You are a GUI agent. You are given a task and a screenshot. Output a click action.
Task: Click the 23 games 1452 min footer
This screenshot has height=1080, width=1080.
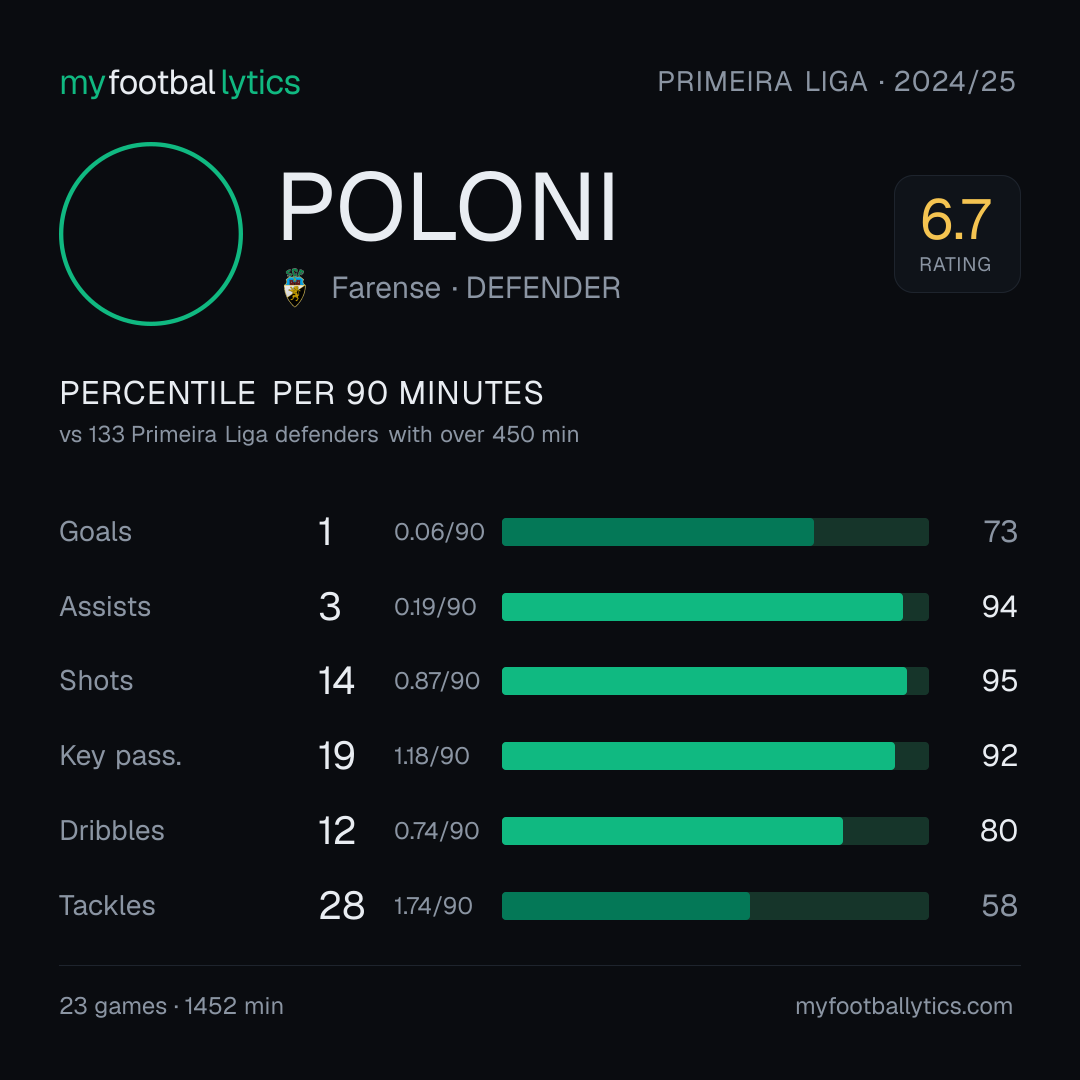[x=172, y=1006]
